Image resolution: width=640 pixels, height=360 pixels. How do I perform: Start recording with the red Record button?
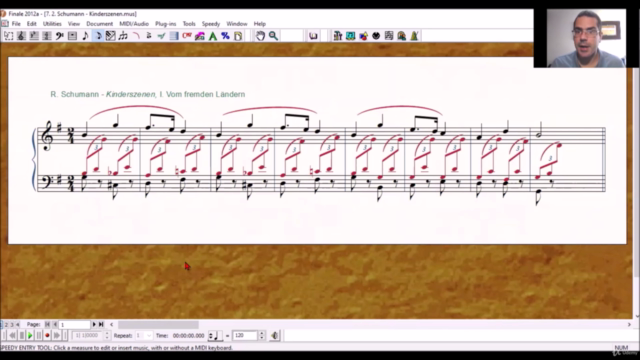tap(47, 336)
